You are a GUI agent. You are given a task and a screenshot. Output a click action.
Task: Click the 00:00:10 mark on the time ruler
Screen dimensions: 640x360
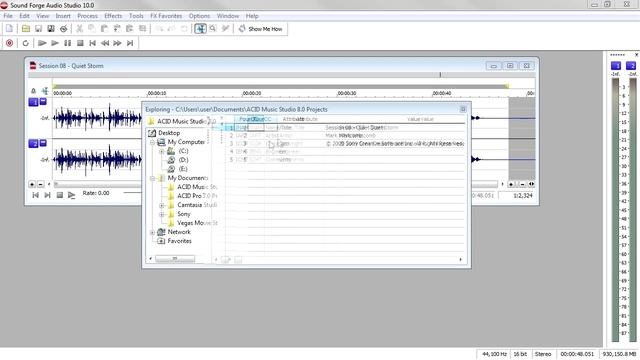coord(157,93)
